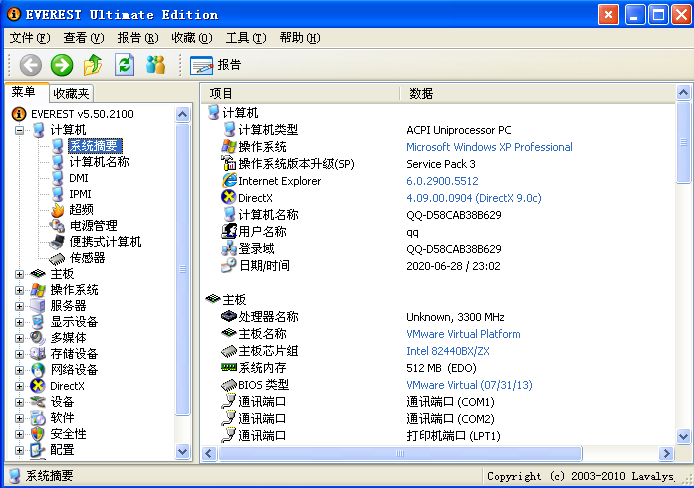
Task: Open 便携式计算机 laptop icon
Action: [x=58, y=242]
